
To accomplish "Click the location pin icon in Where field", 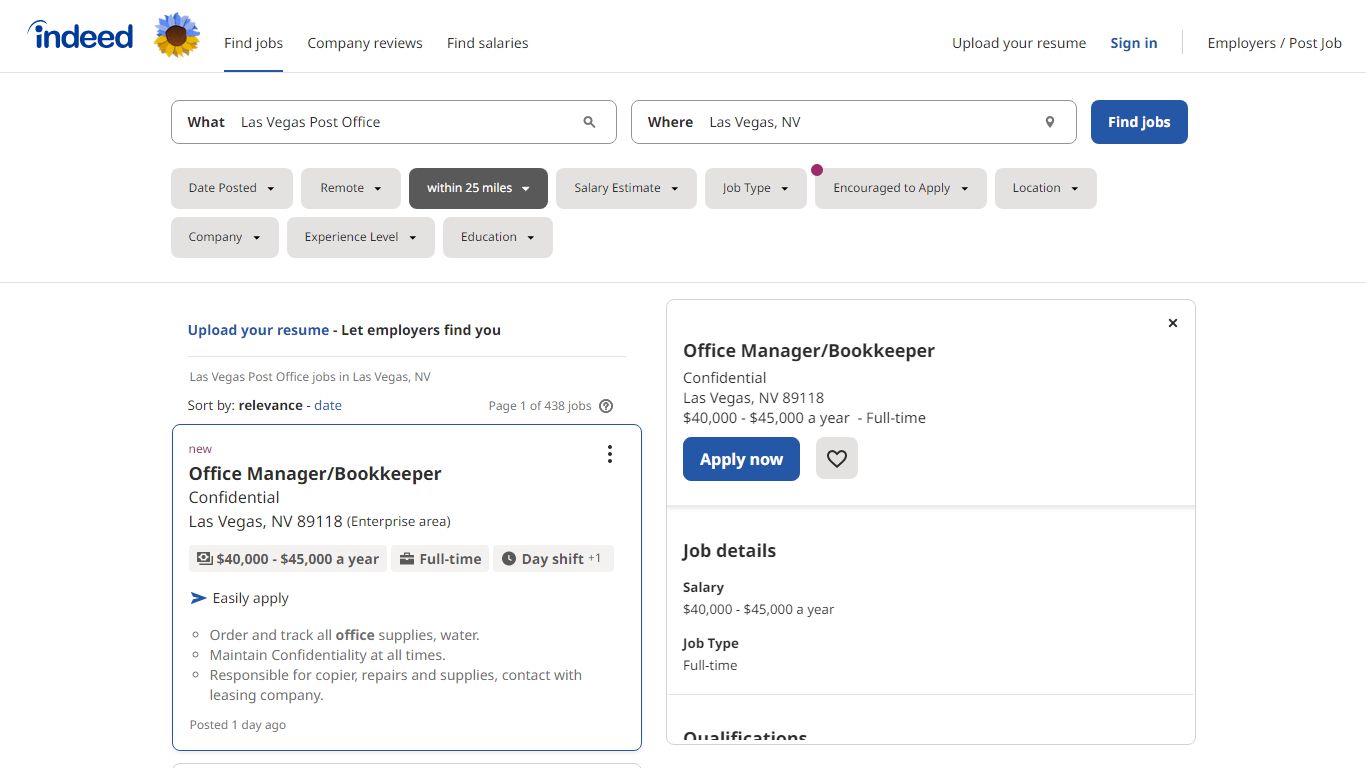I will pyautogui.click(x=1050, y=122).
